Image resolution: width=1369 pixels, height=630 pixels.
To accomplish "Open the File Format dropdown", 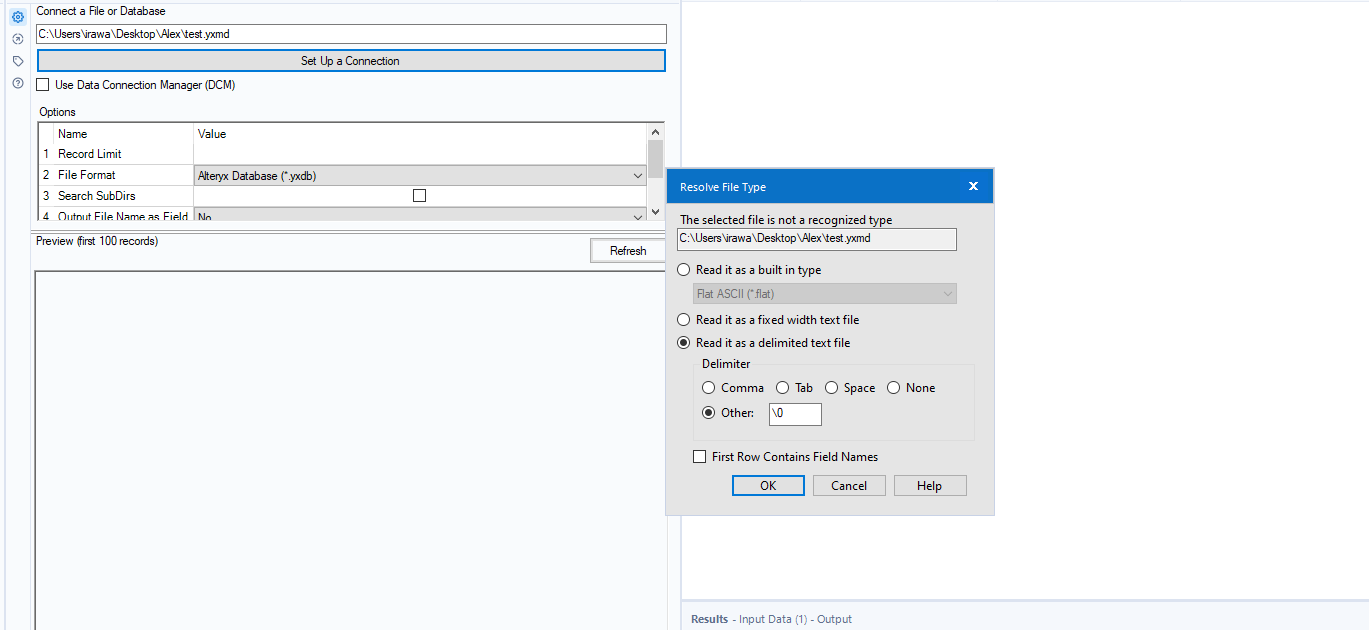I will point(637,174).
